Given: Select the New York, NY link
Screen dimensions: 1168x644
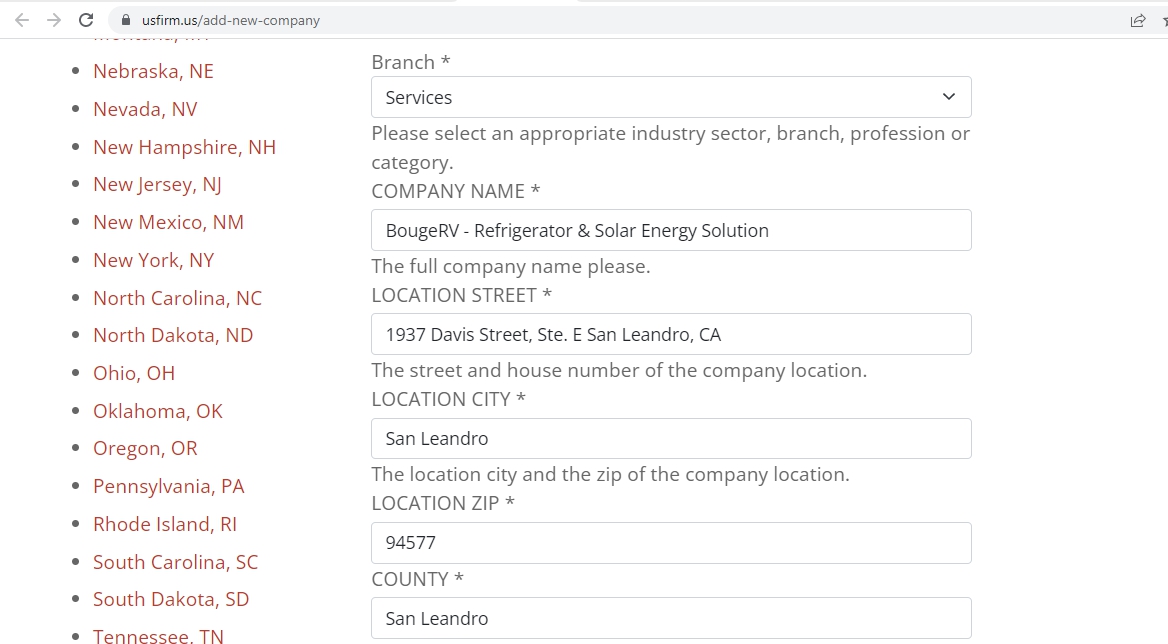Looking at the screenshot, I should 153,260.
